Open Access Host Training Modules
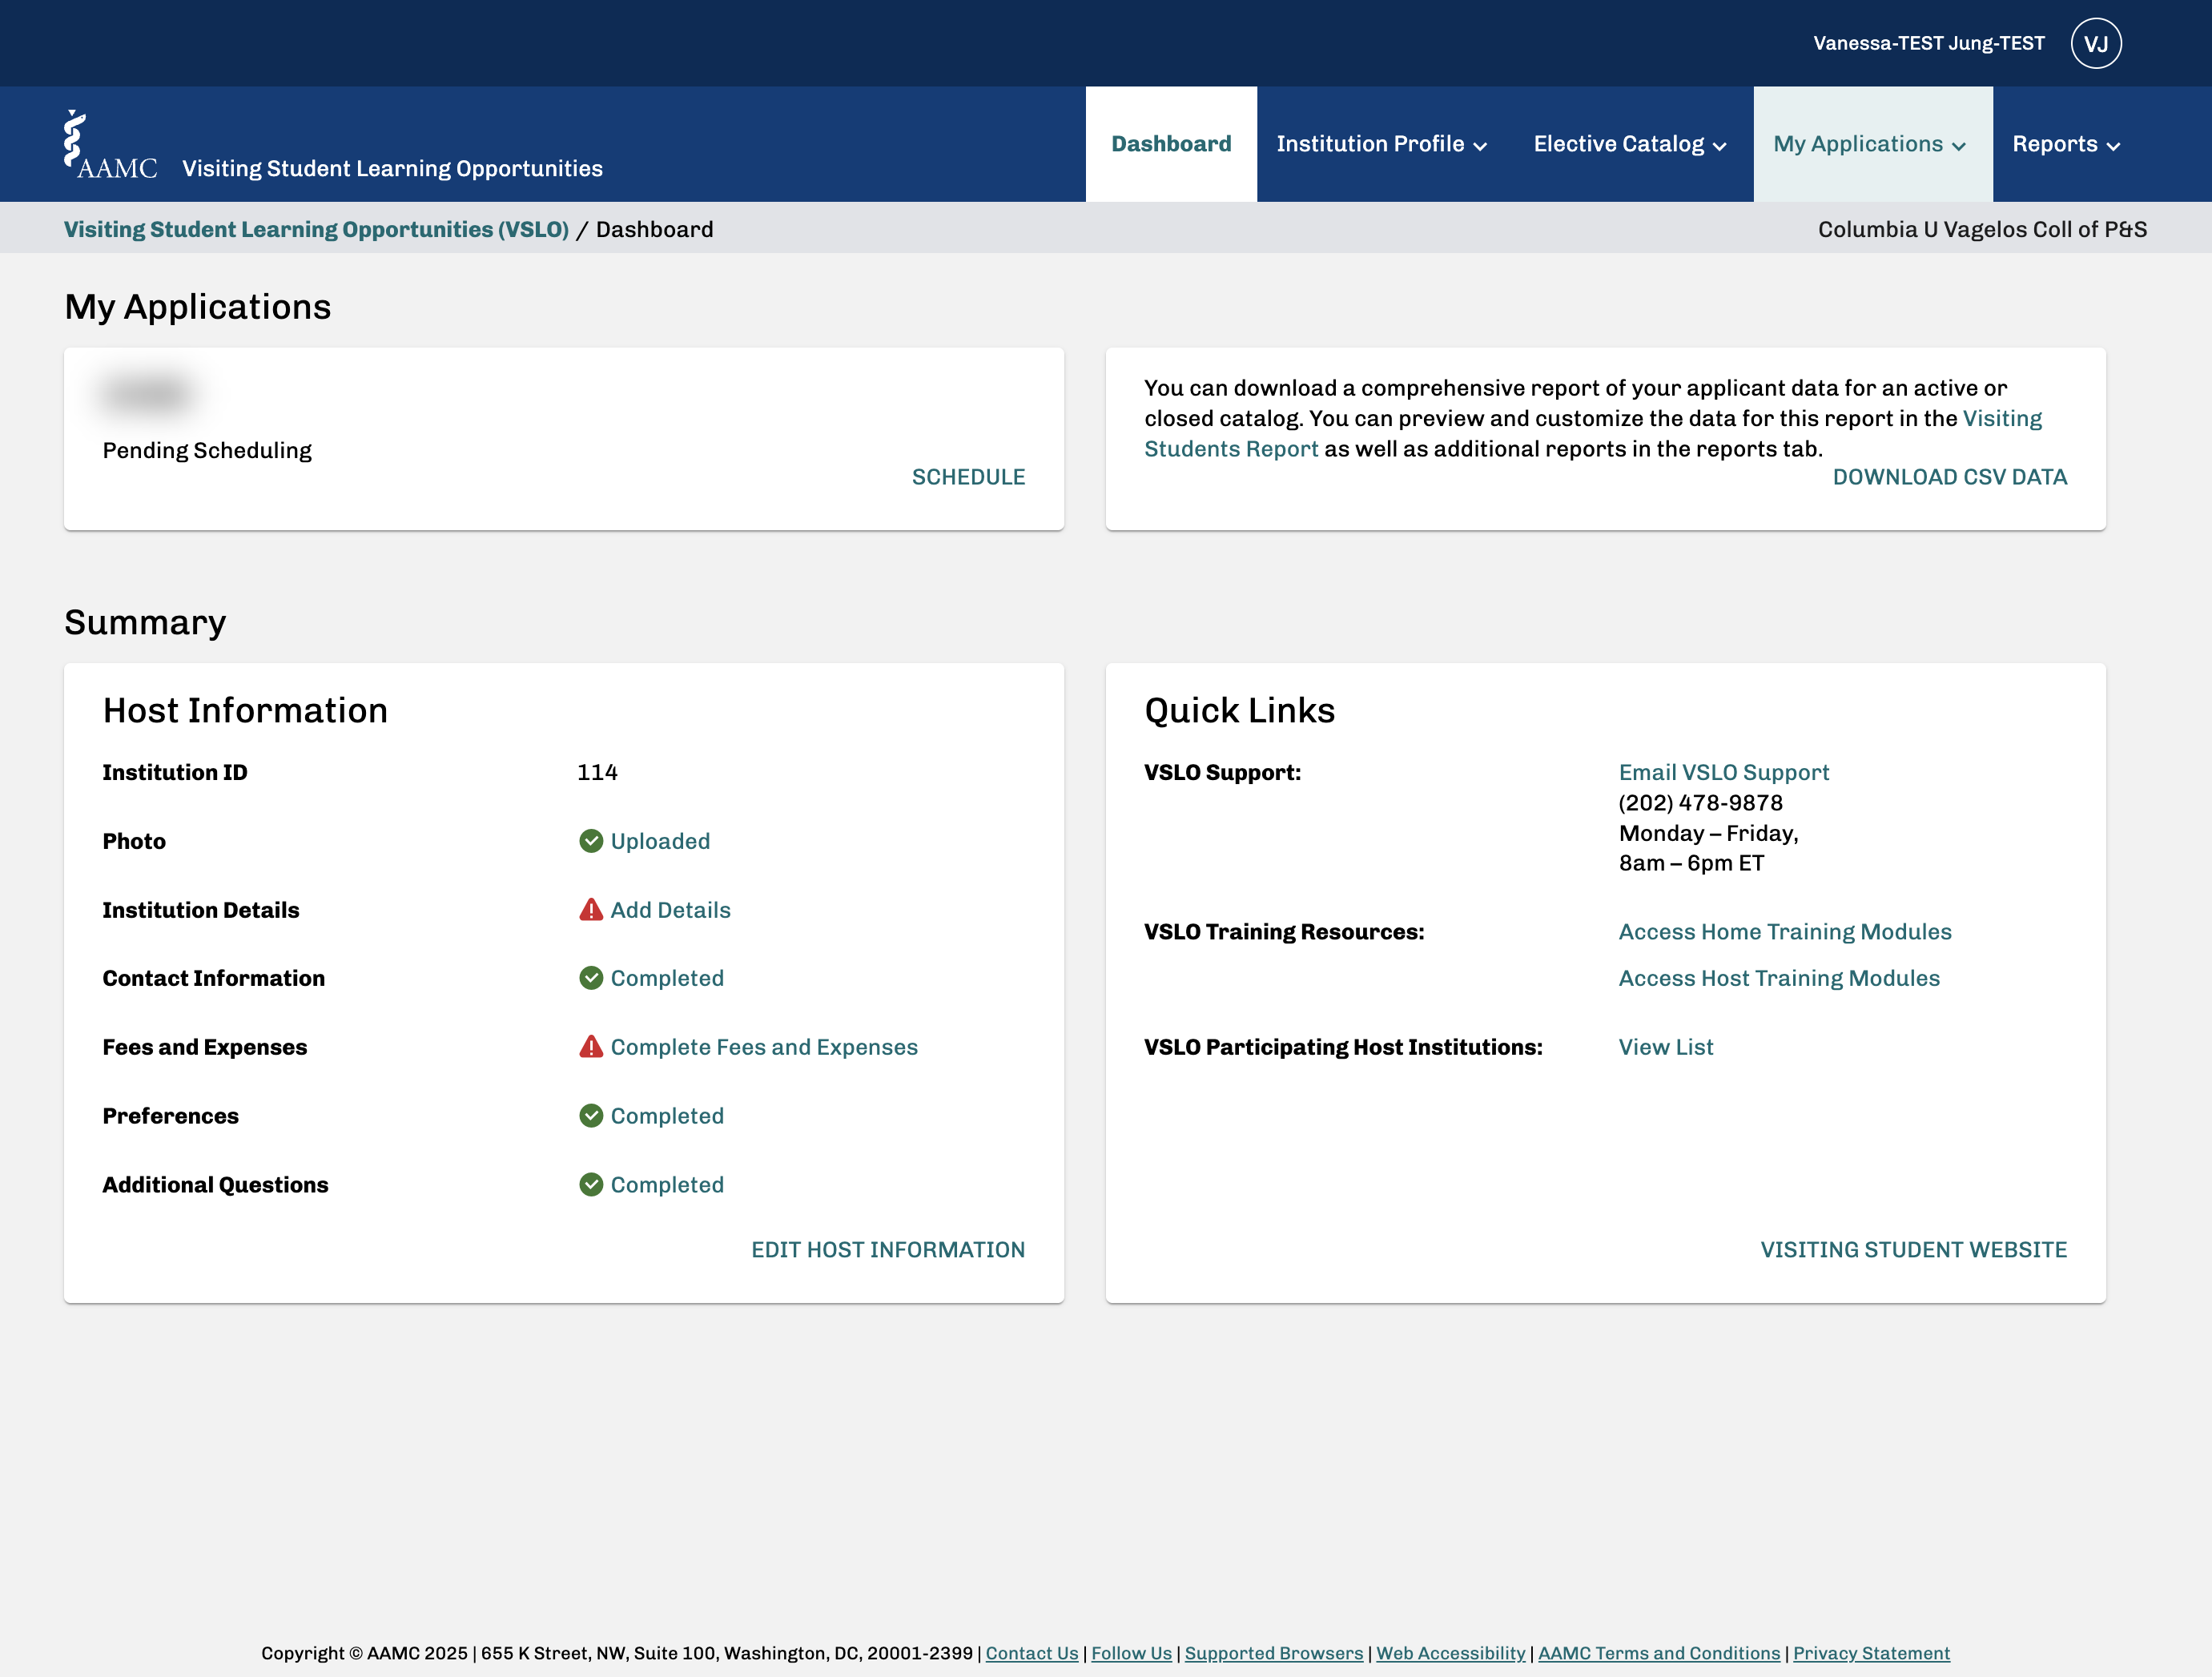The image size is (2212, 1677). coord(1779,978)
